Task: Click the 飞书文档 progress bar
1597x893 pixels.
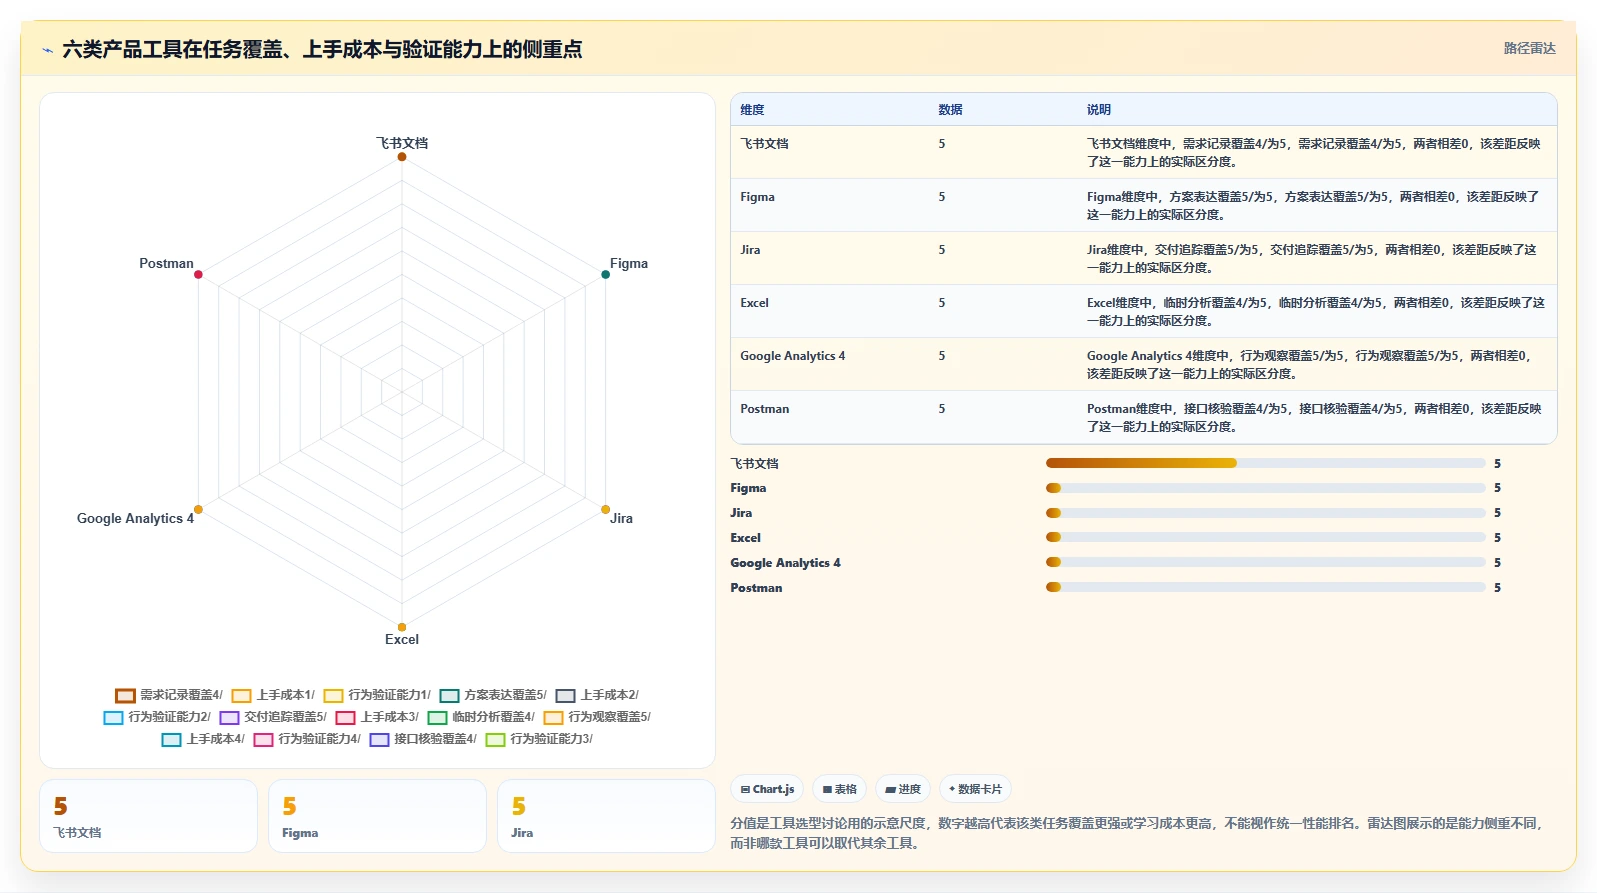Action: (x=1265, y=463)
